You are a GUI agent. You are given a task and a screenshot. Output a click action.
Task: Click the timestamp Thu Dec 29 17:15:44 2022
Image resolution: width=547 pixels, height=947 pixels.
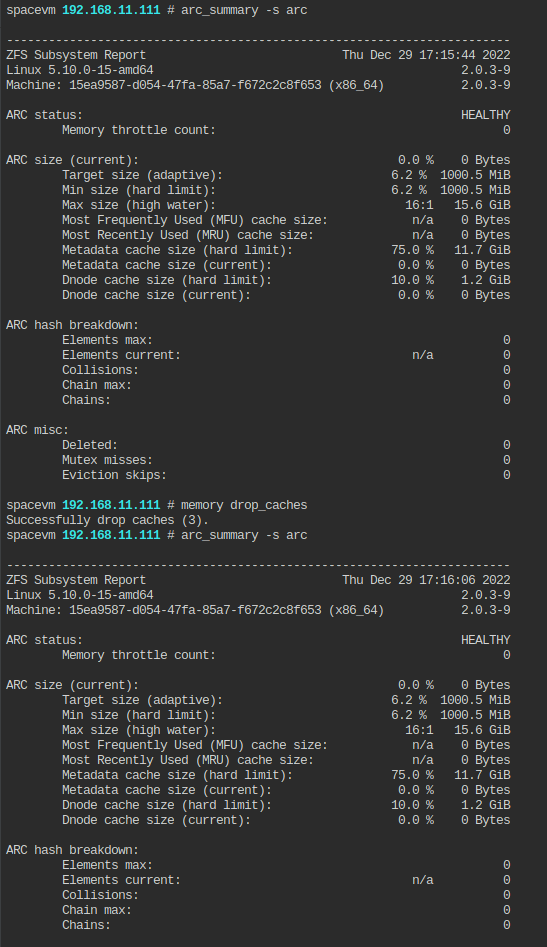426,55
